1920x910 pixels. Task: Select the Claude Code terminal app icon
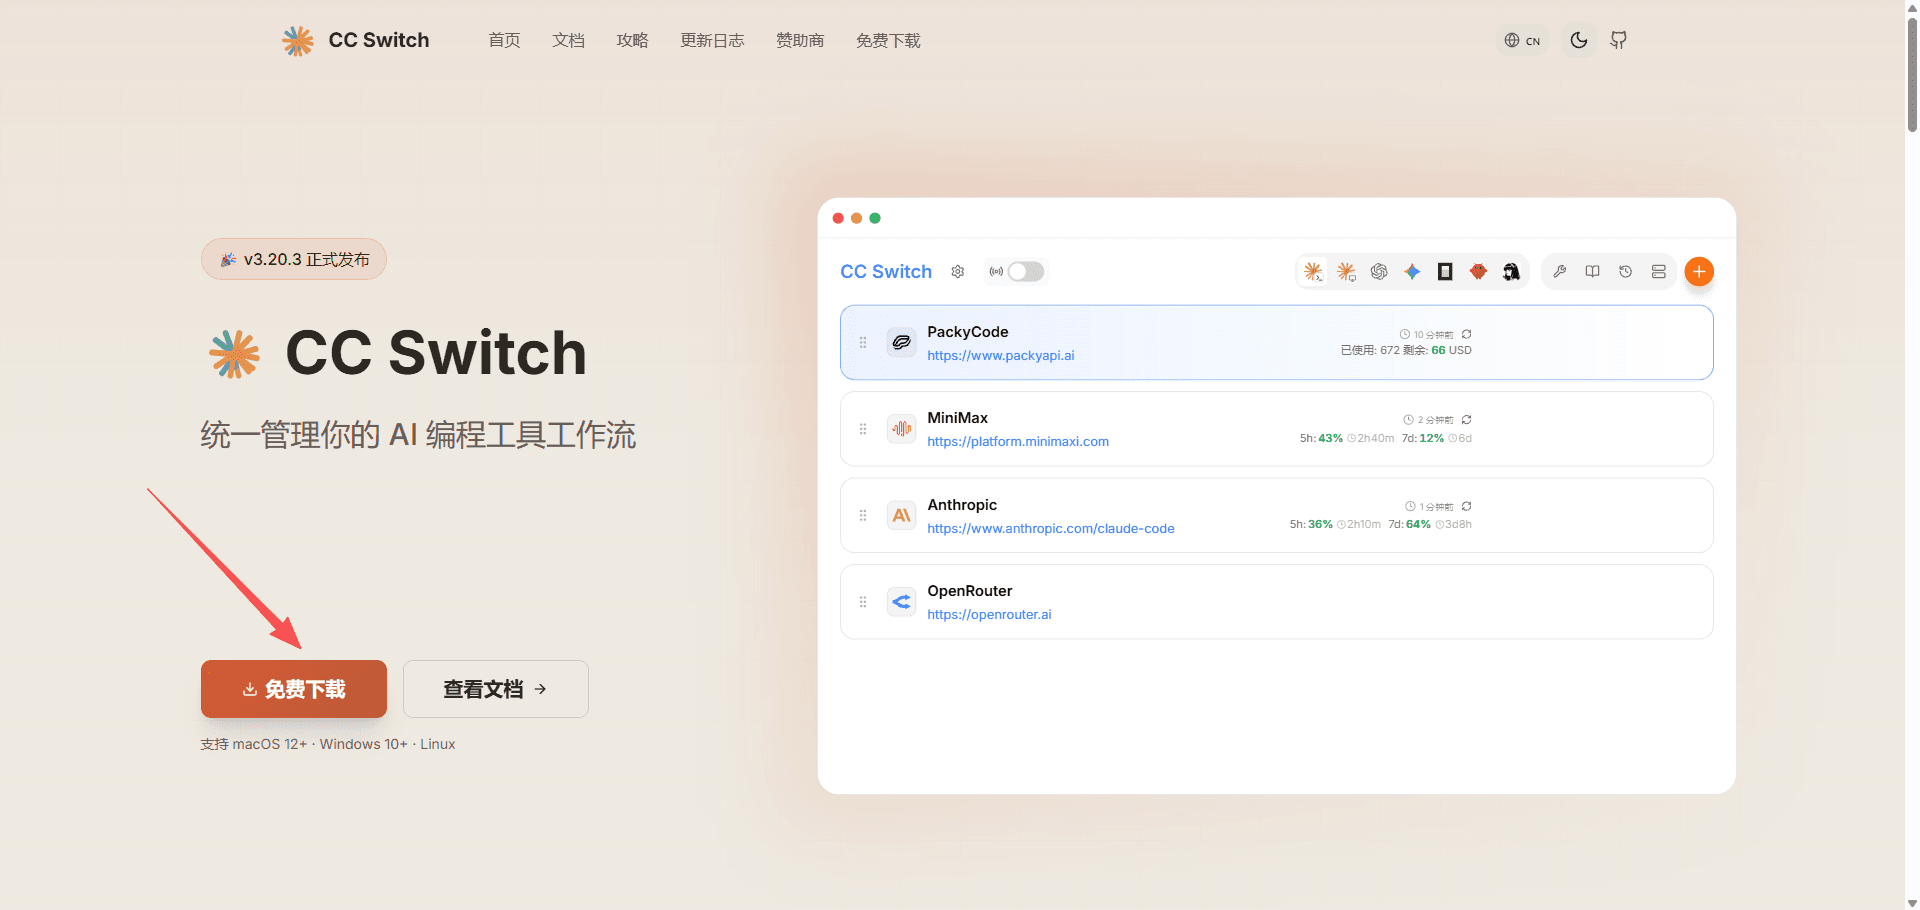(1313, 271)
